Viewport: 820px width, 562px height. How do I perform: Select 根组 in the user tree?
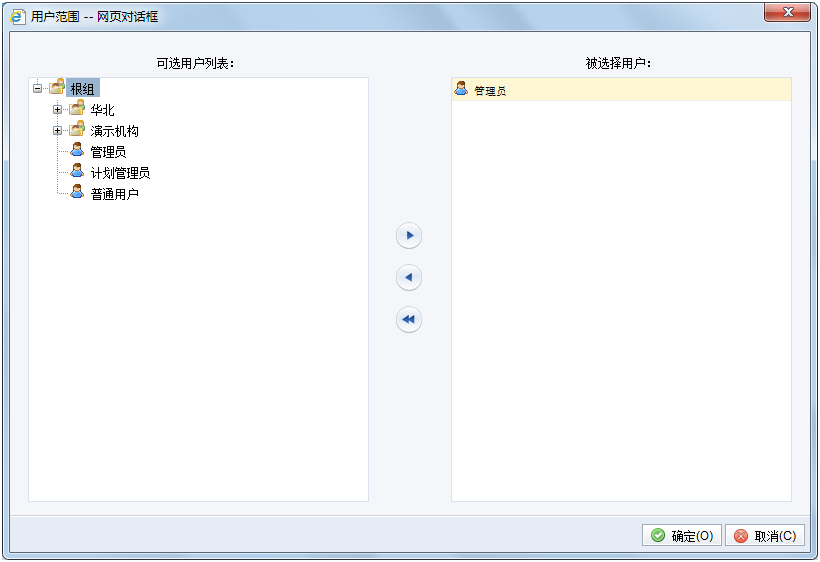(83, 89)
